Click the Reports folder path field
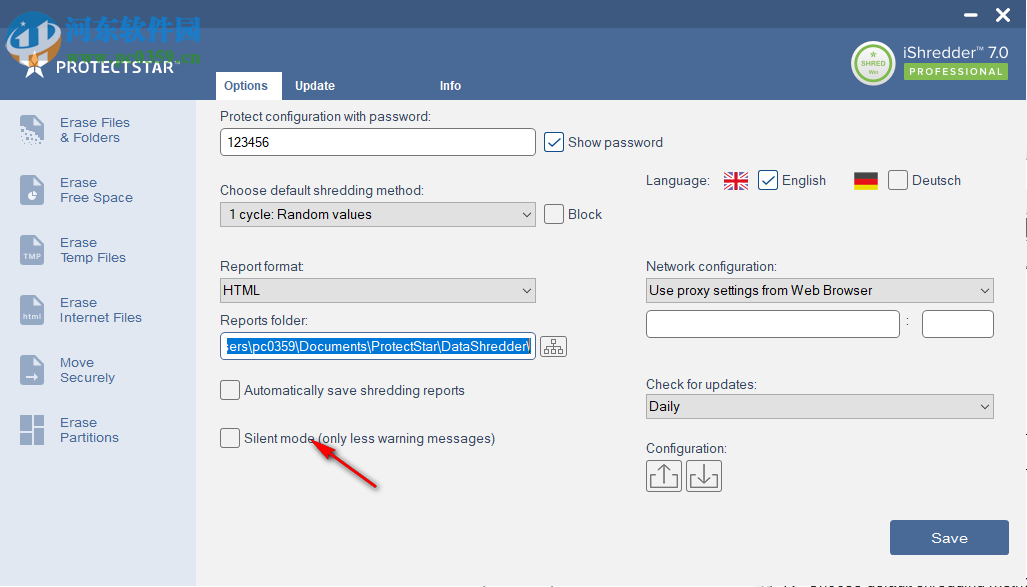Screen dimensions: 1027x587 coord(378,347)
